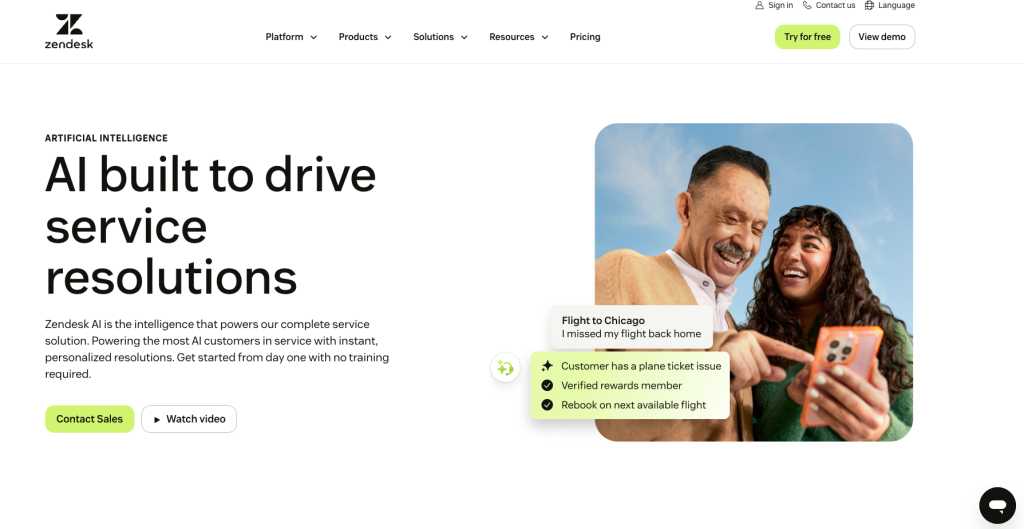Click the Watch video button label
1024x529 pixels.
pyautogui.click(x=196, y=419)
